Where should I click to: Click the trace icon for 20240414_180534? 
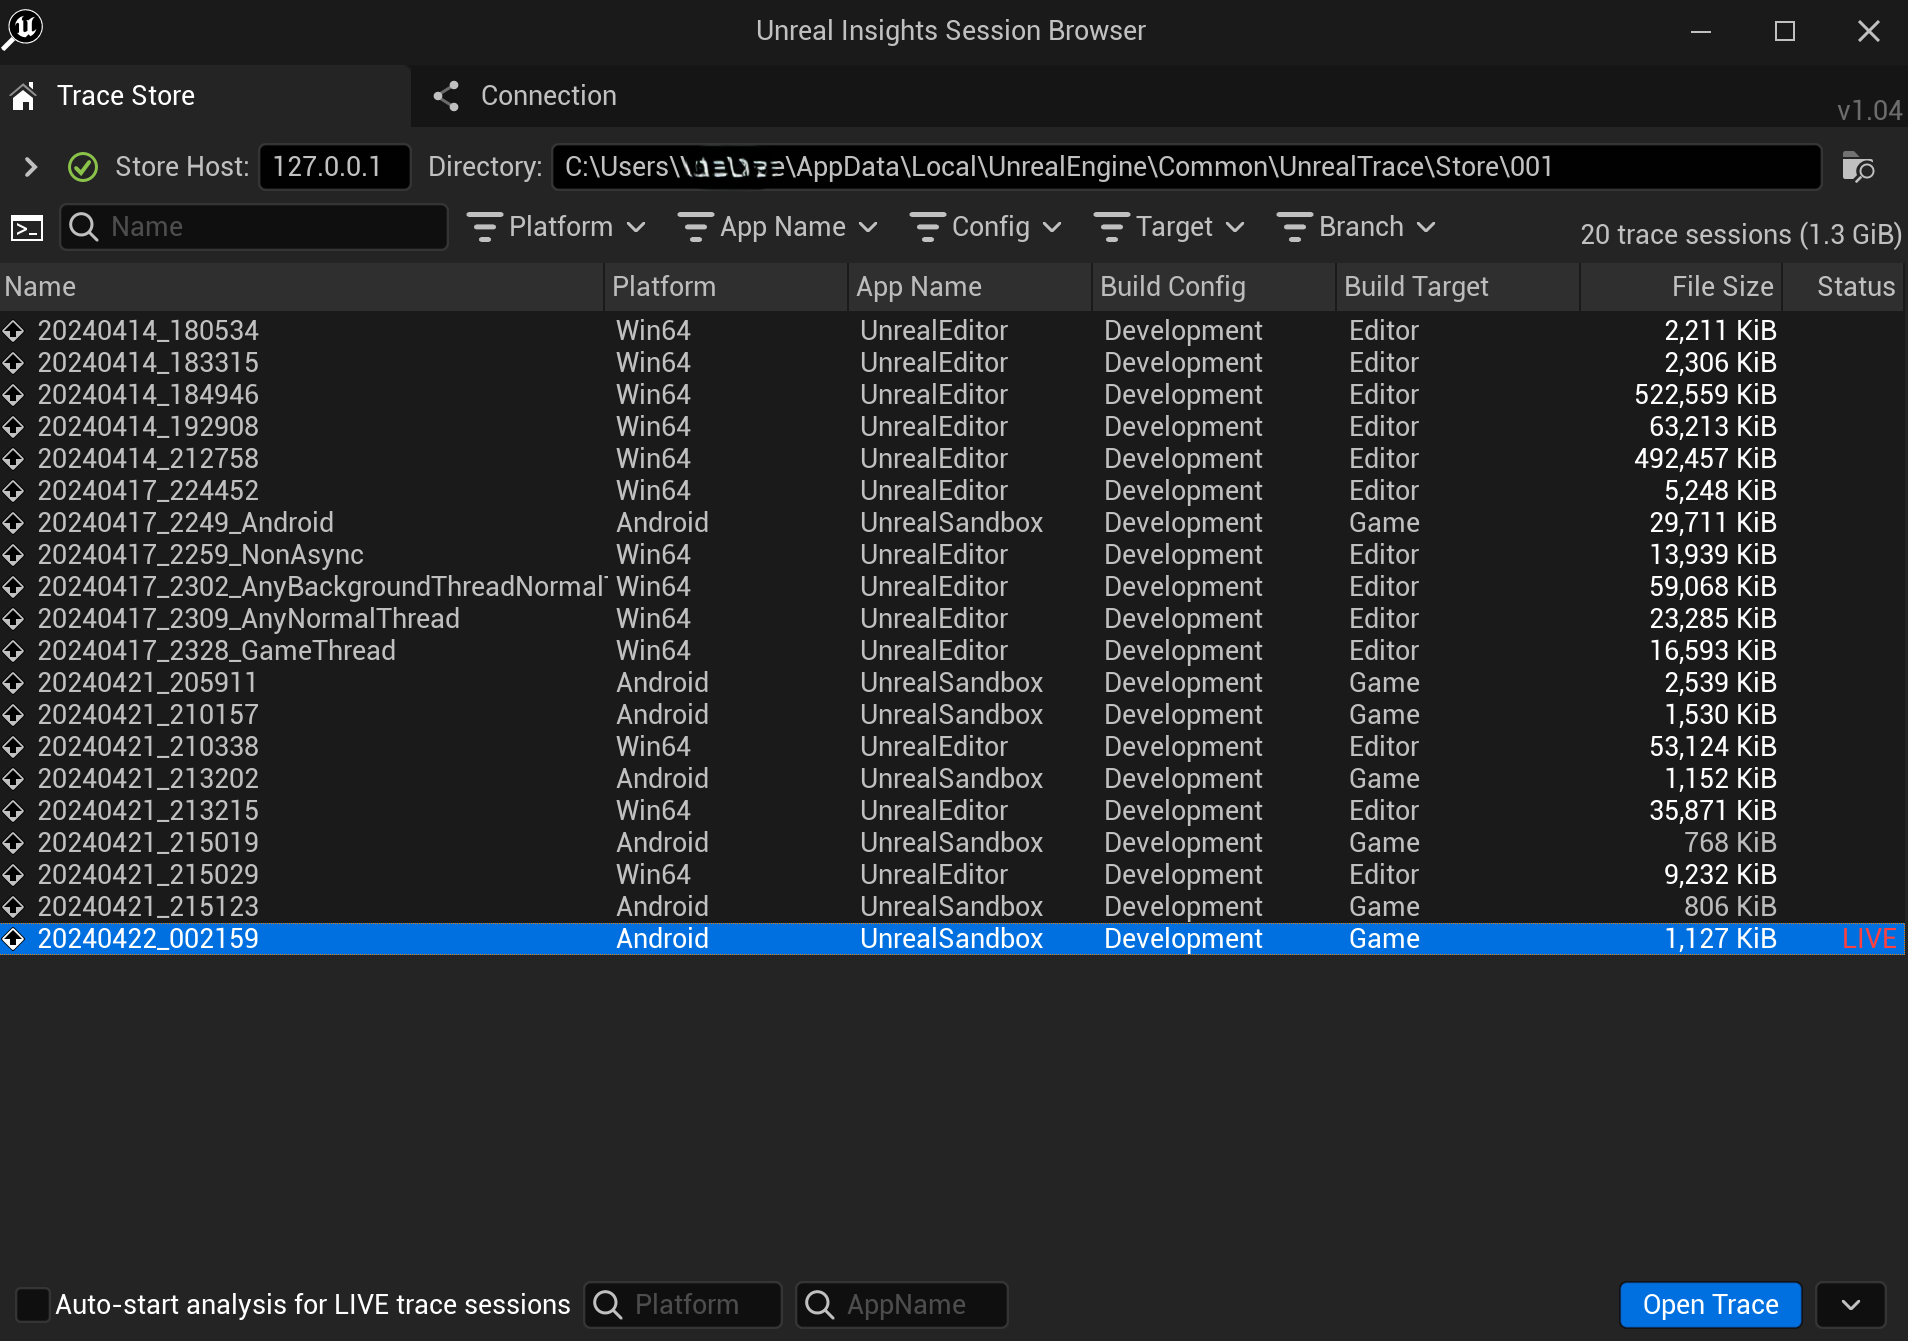13,331
